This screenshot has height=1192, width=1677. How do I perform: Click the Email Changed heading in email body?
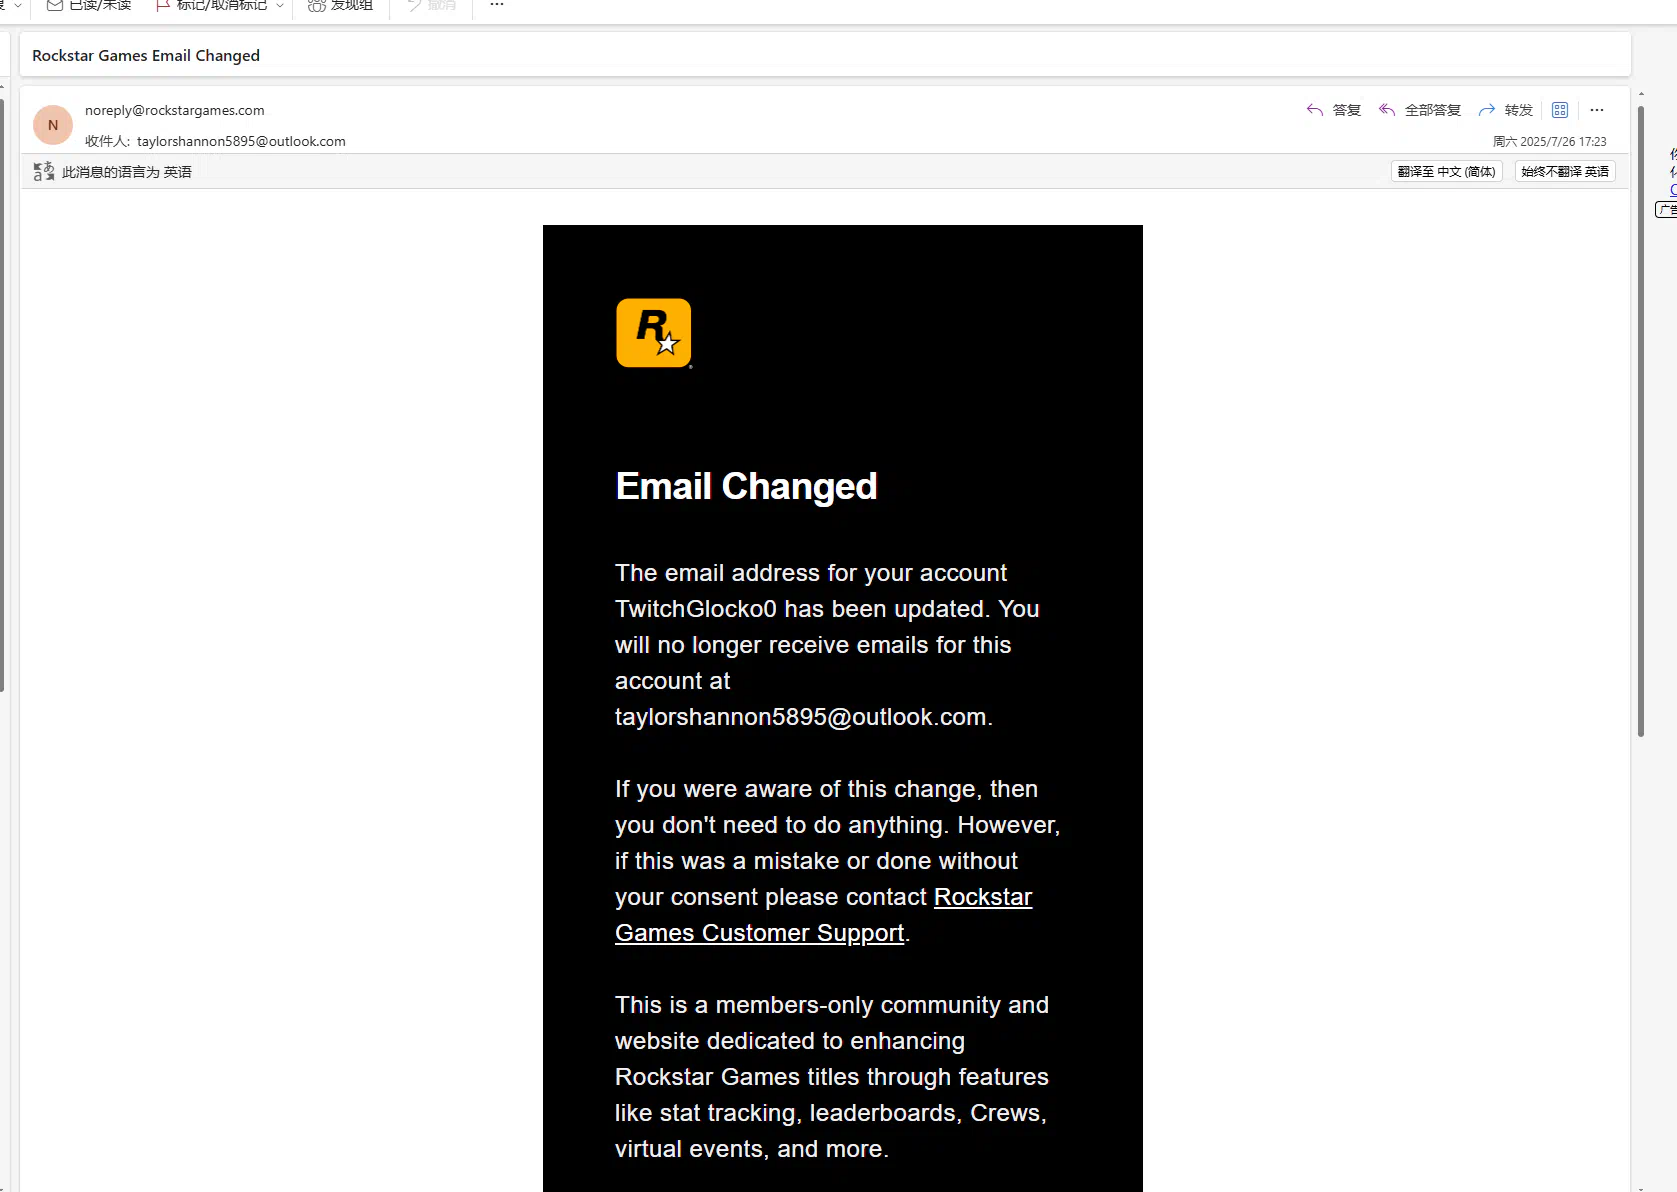tap(746, 487)
